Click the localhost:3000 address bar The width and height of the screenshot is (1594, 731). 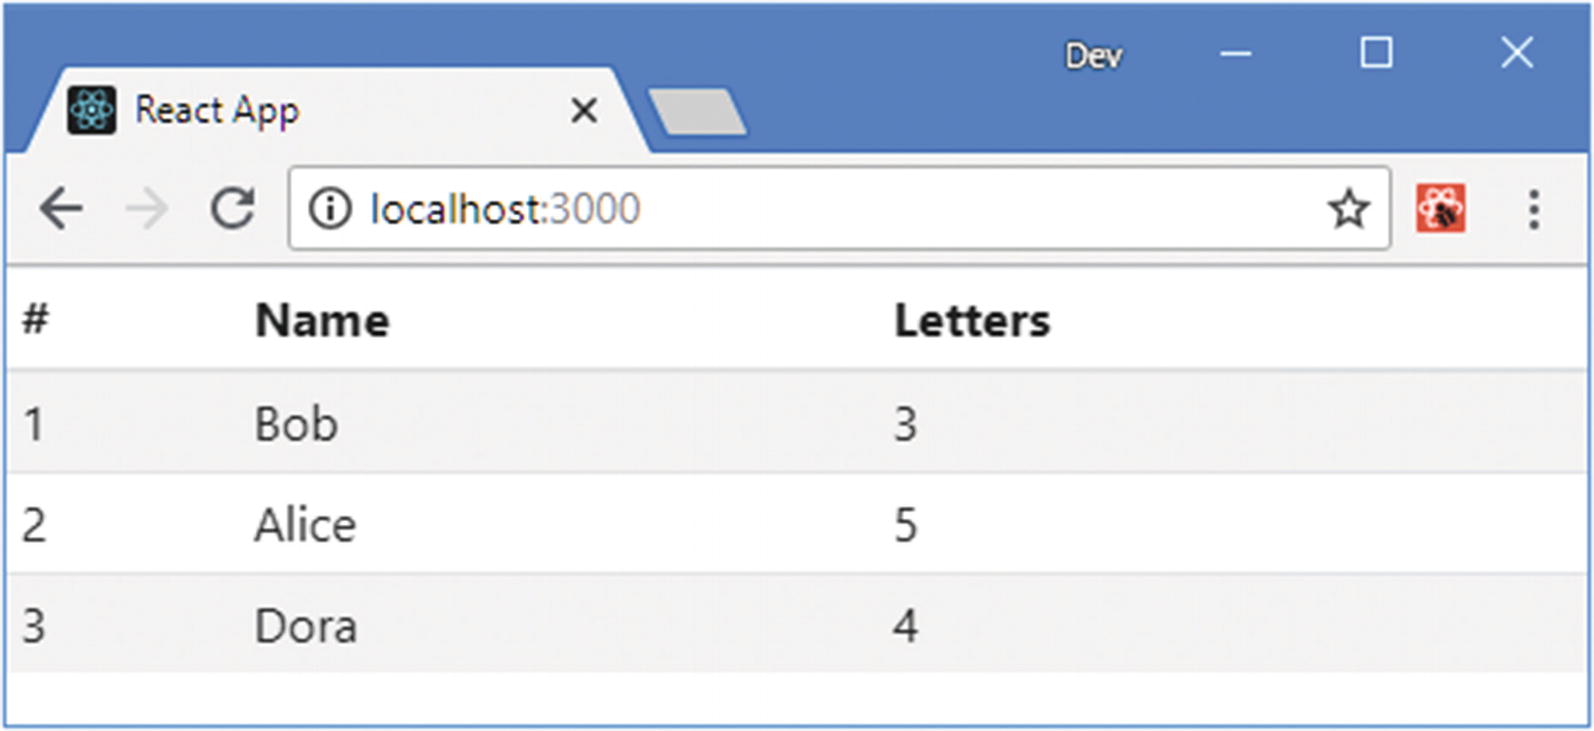click(x=800, y=209)
